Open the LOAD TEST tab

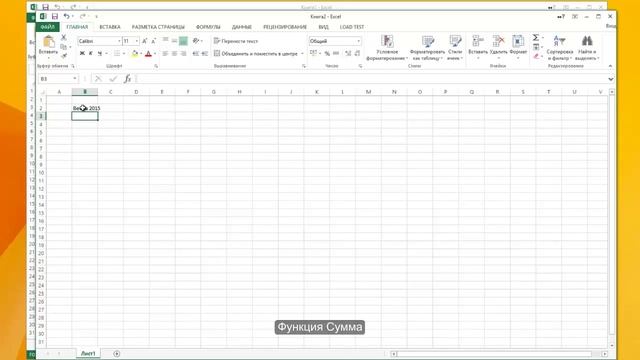click(x=352, y=27)
